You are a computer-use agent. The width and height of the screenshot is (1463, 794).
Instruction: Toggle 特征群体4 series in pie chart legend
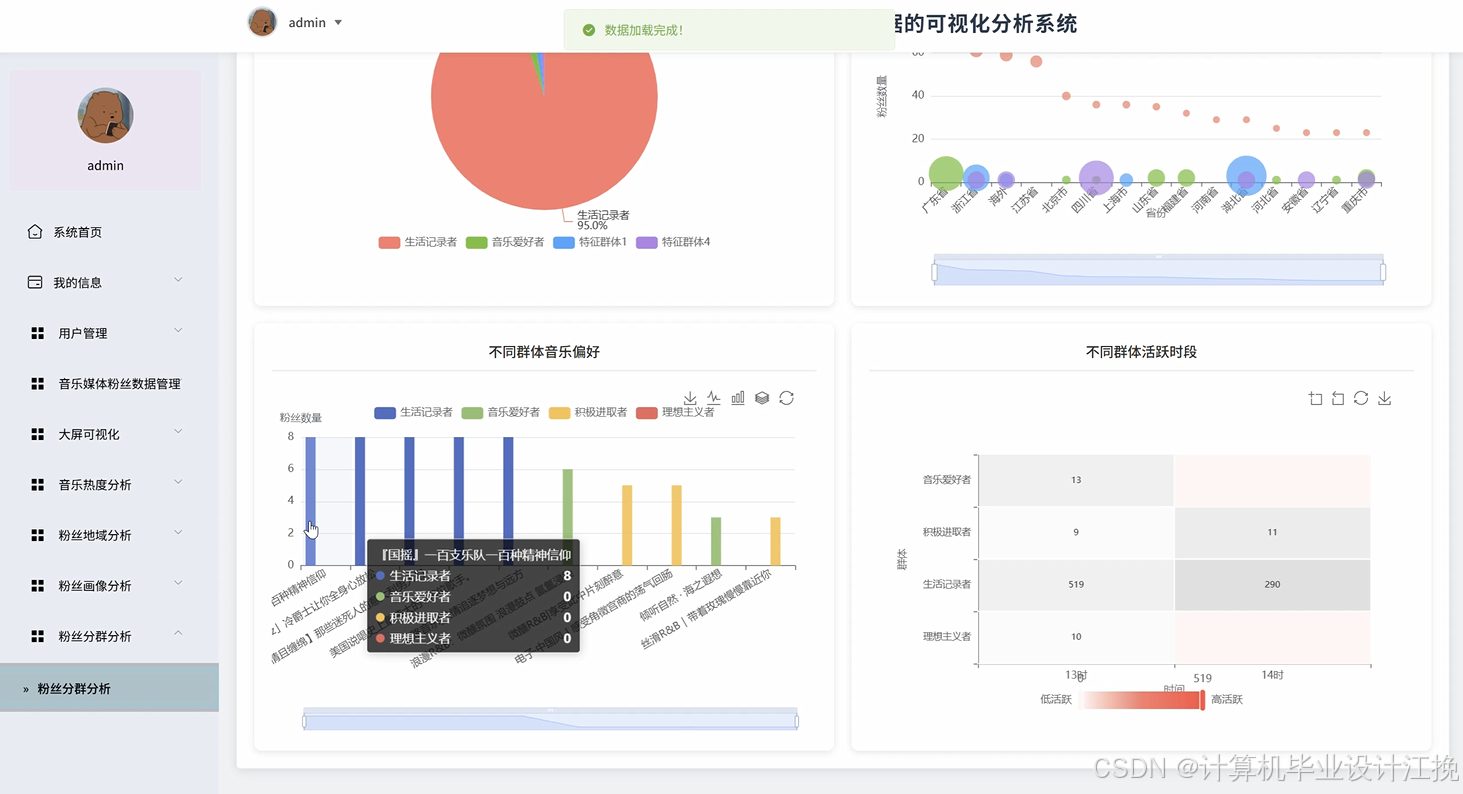673,242
